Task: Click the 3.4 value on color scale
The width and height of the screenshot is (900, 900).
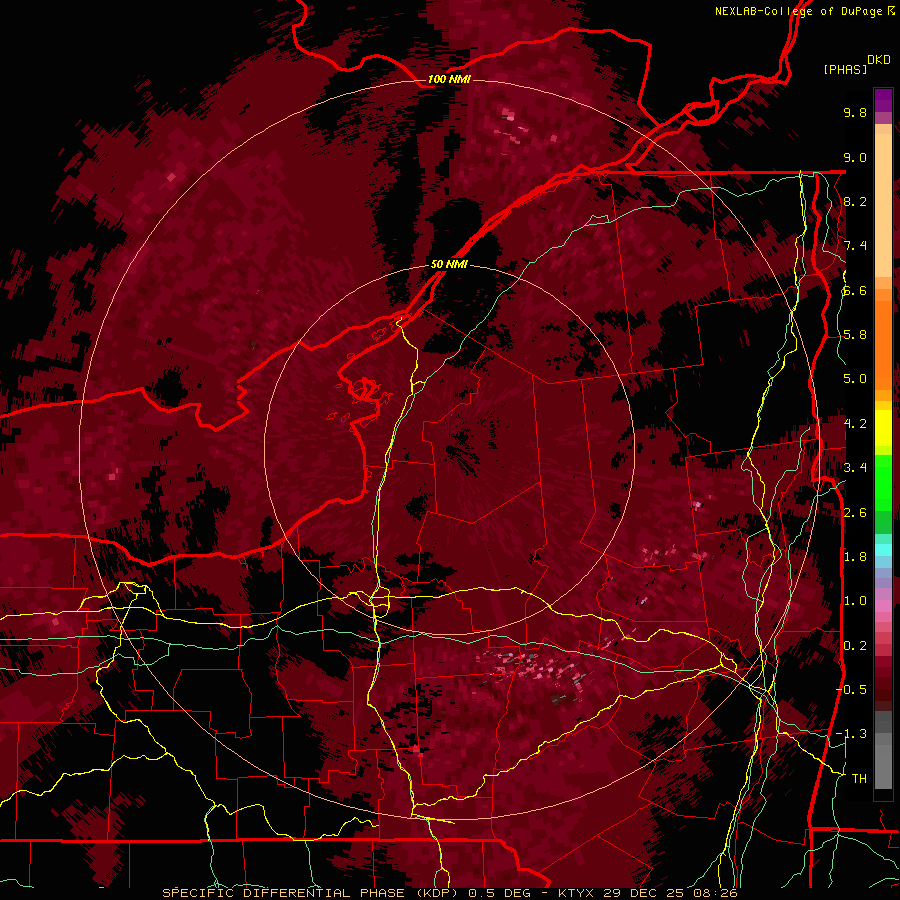Action: pyautogui.click(x=855, y=468)
